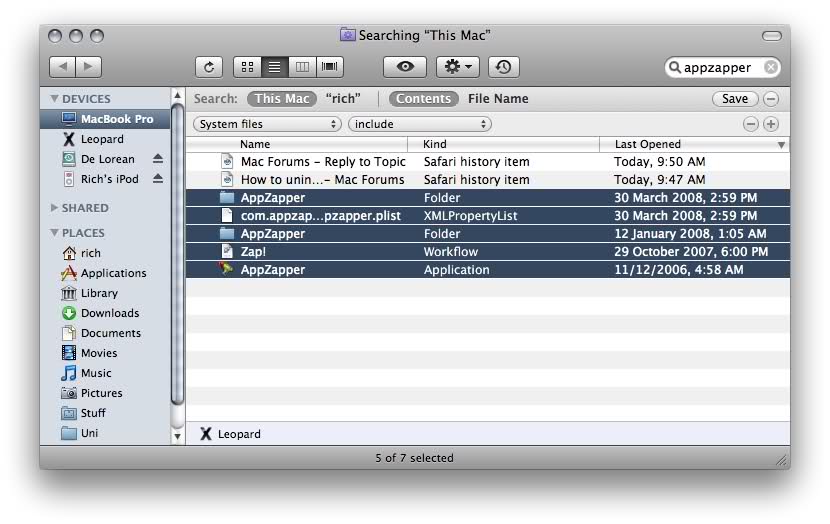Screen dimensions: 830x524
Task: Open Music in sidebar
Action: tap(105, 373)
